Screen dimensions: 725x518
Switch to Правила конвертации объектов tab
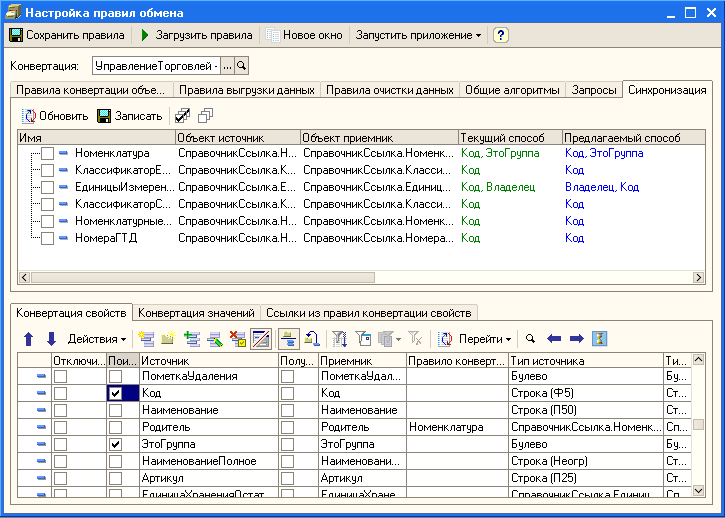tap(91, 90)
